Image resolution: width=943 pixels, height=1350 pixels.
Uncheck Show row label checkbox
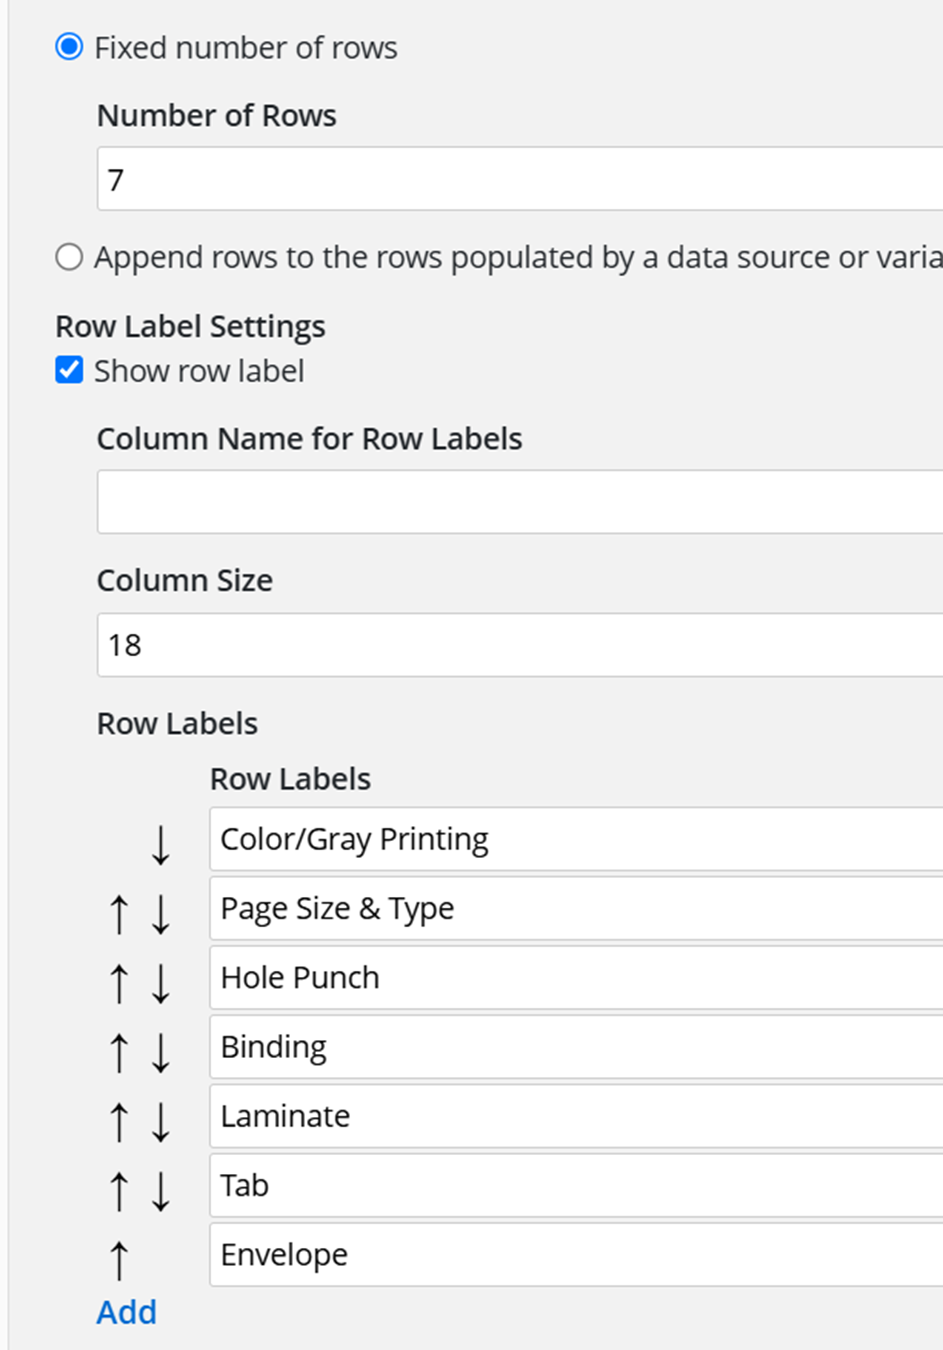coord(69,370)
